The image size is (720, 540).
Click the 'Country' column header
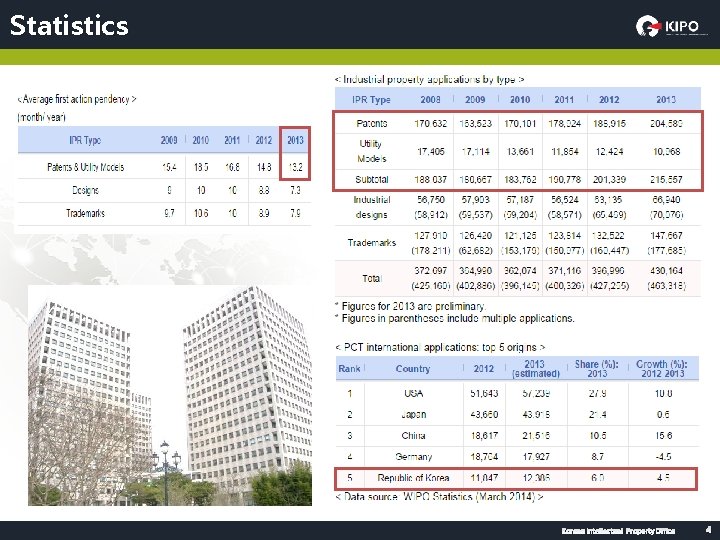click(x=413, y=369)
